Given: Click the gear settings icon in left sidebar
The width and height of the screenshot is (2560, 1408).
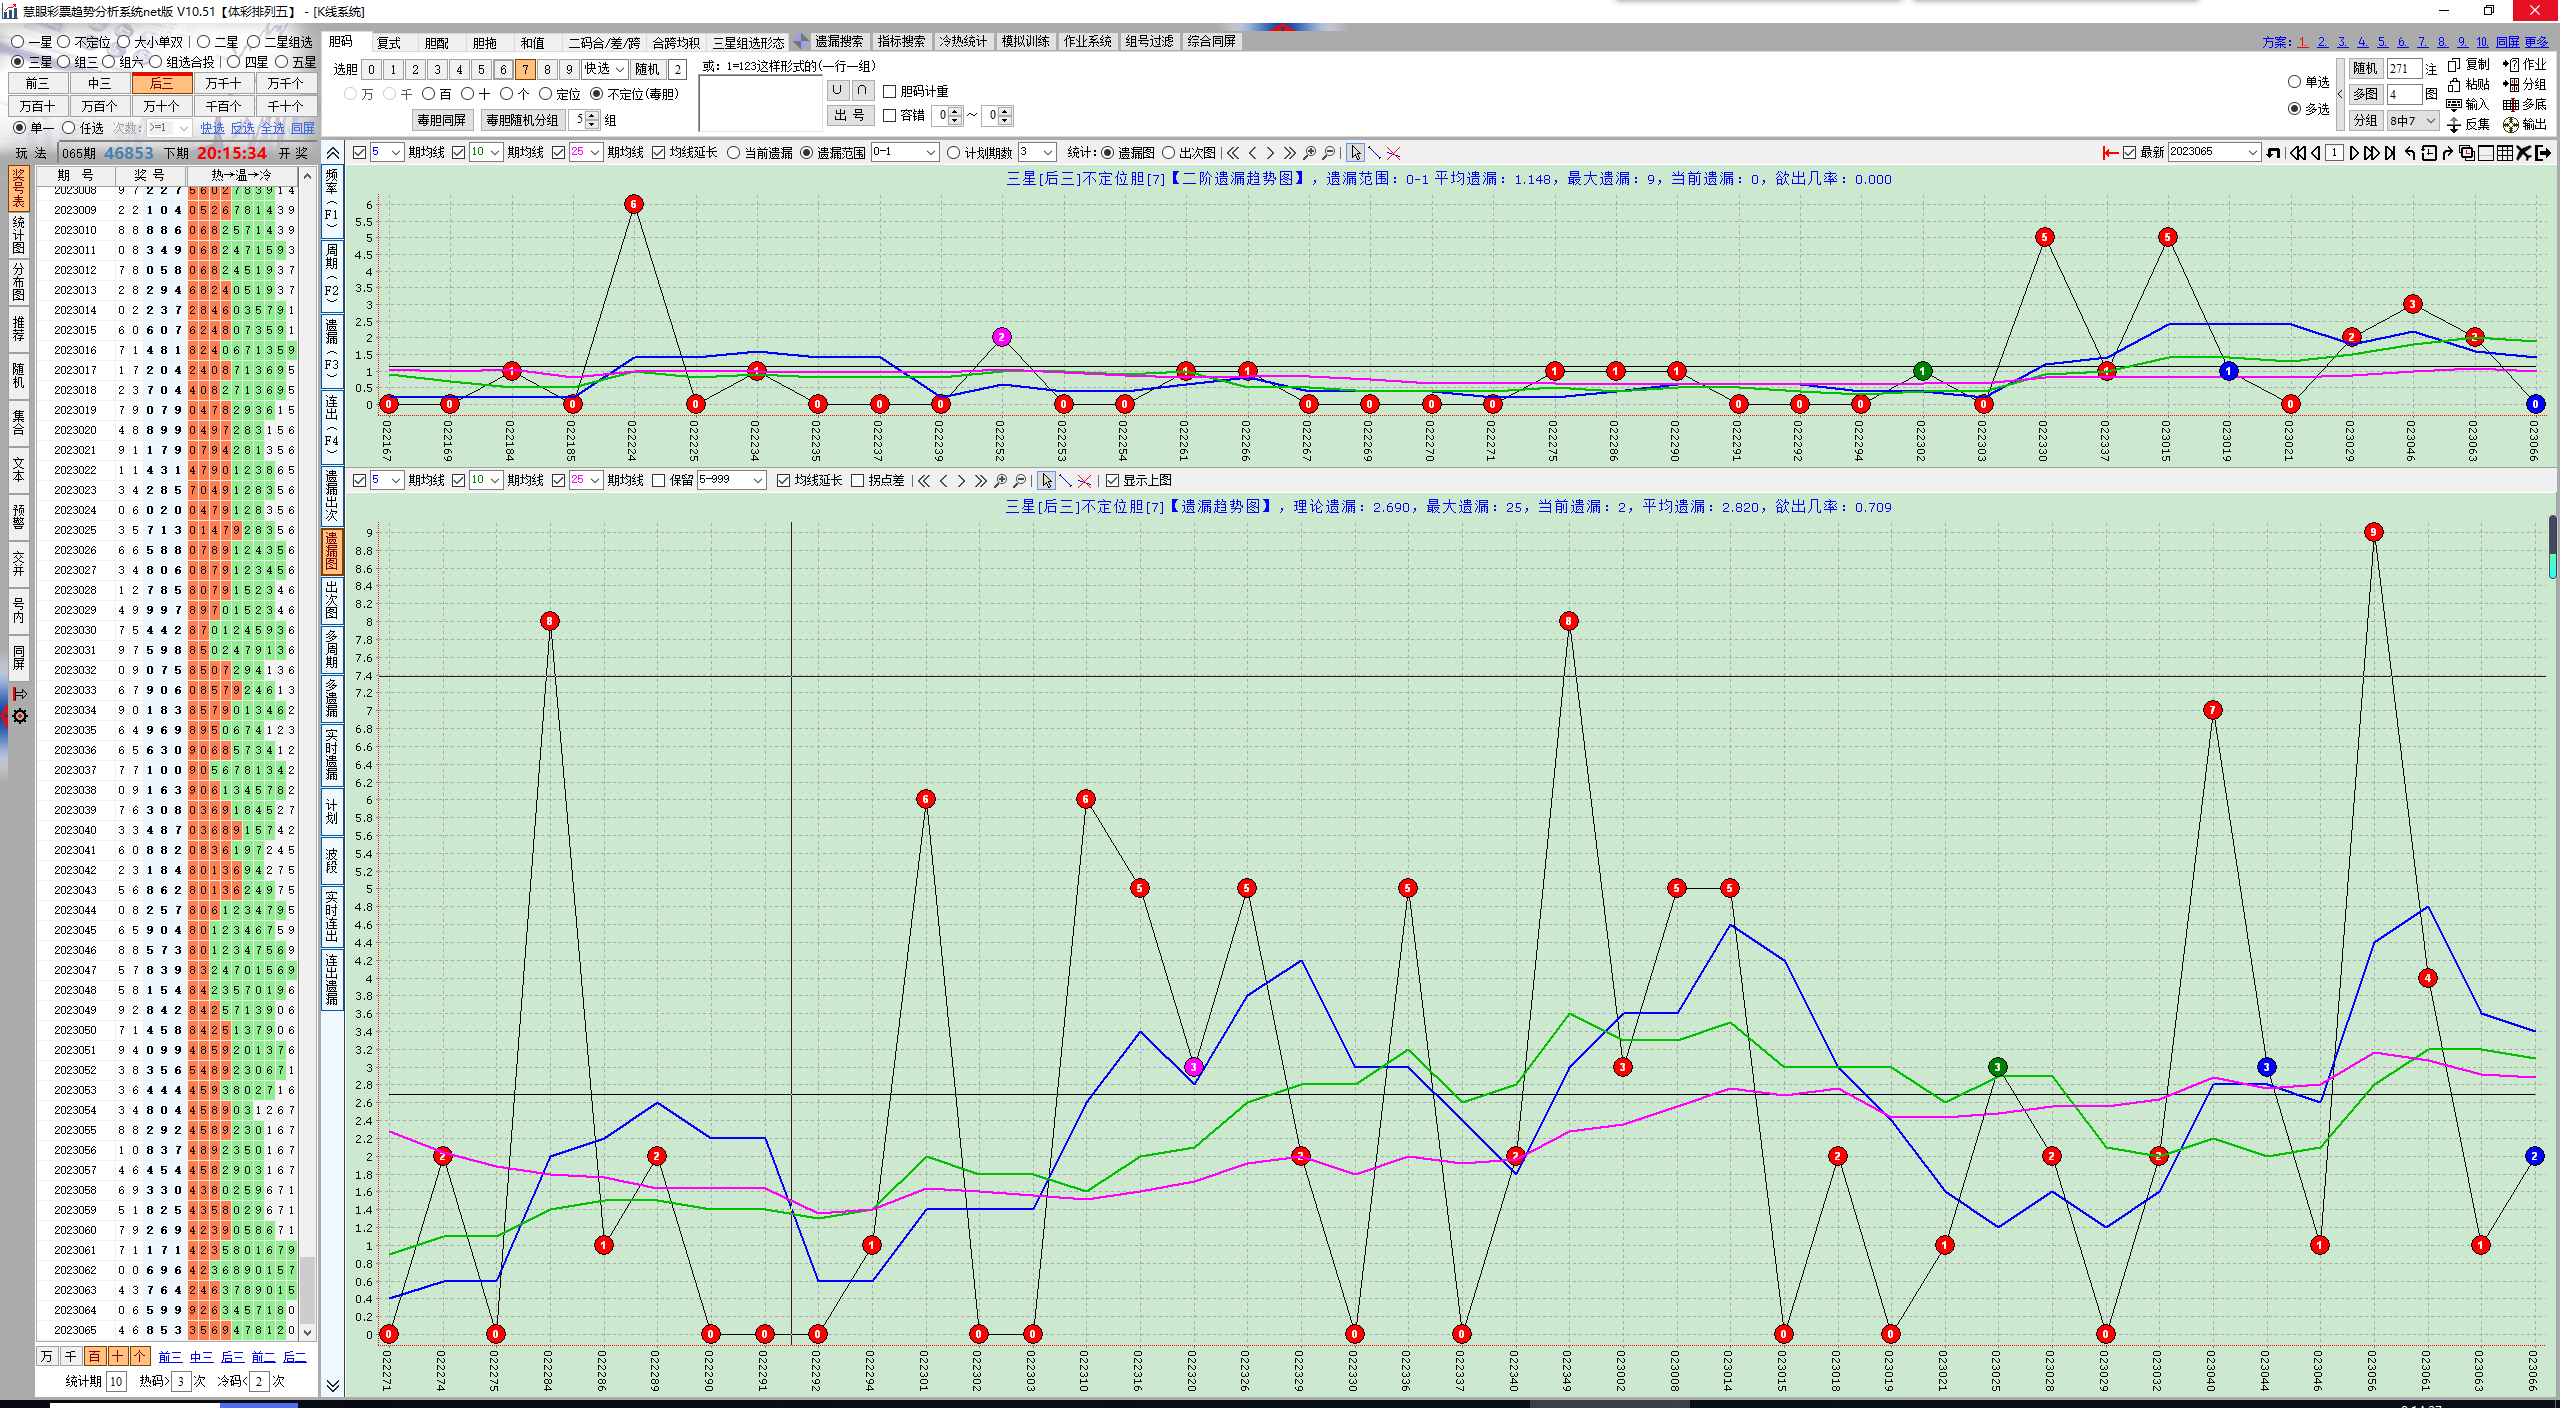Looking at the screenshot, I should point(19,716).
